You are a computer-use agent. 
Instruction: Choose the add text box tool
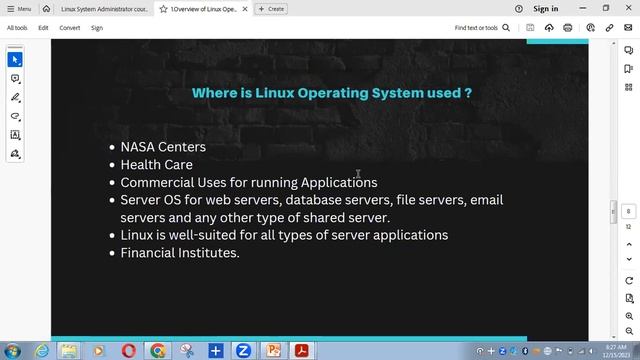[x=15, y=135]
